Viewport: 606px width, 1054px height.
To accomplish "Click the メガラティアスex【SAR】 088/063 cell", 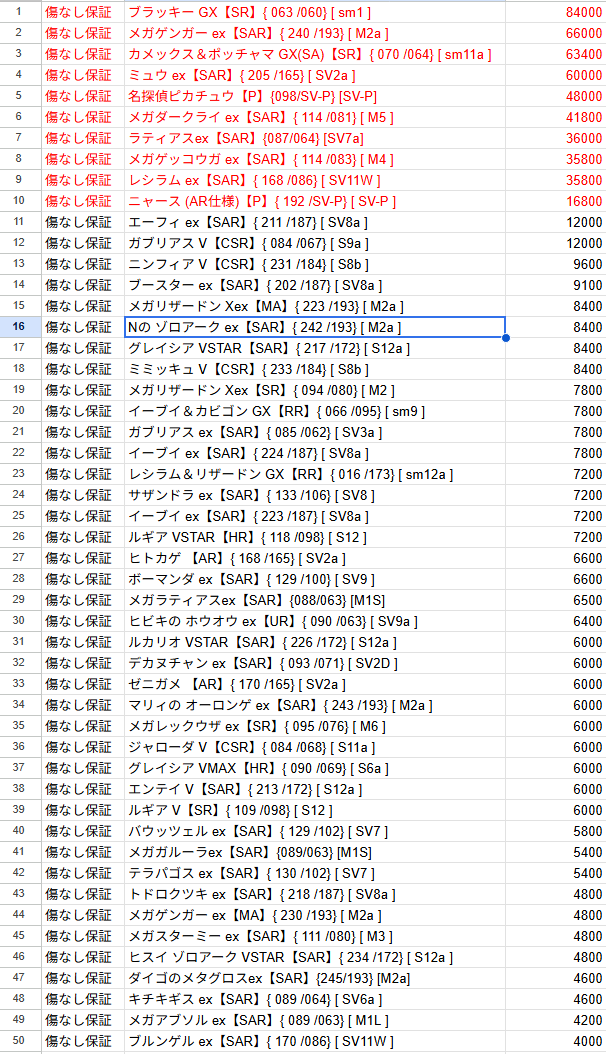I will pos(314,600).
